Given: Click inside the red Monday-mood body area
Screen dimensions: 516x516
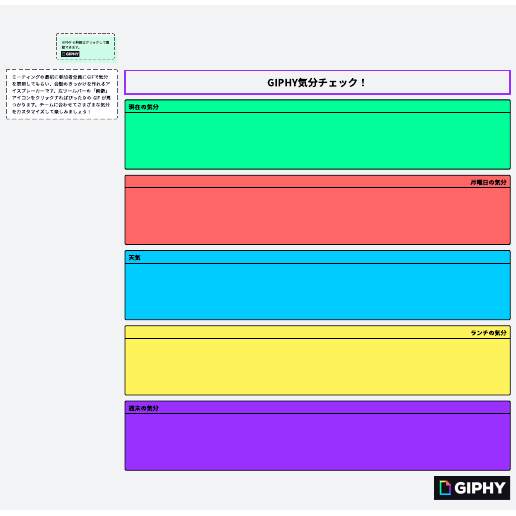Looking at the screenshot, I should coord(317,216).
